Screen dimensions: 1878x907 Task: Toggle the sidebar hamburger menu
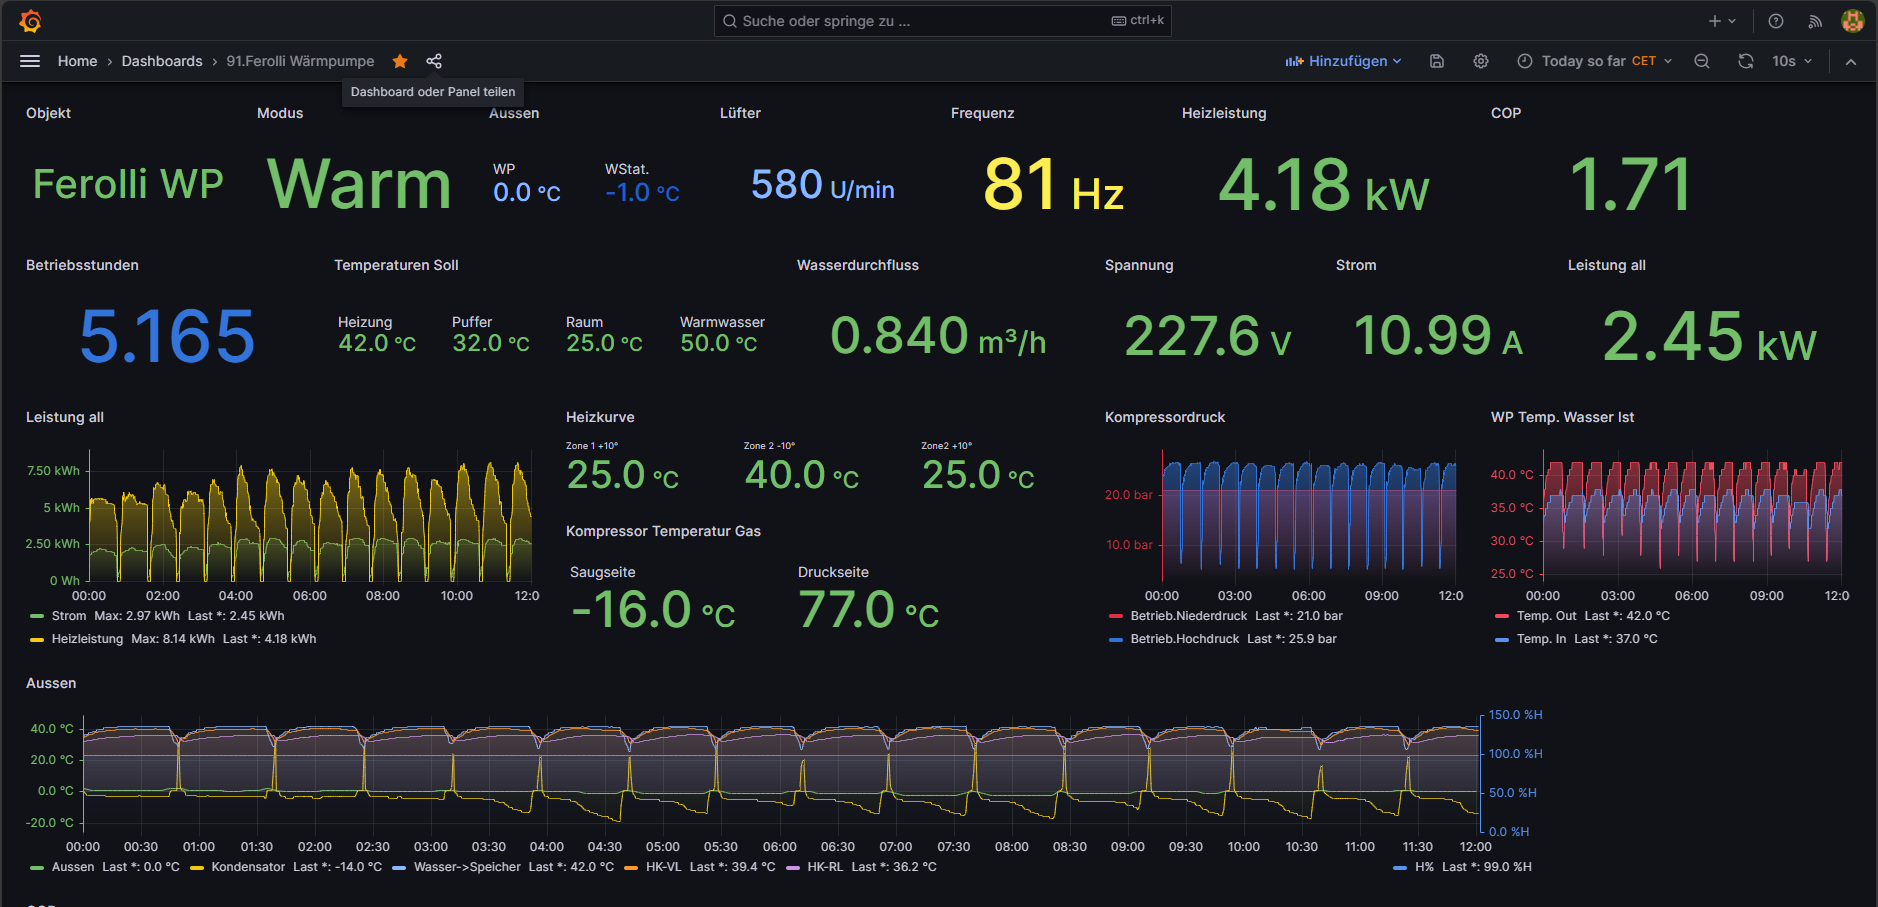tap(30, 61)
